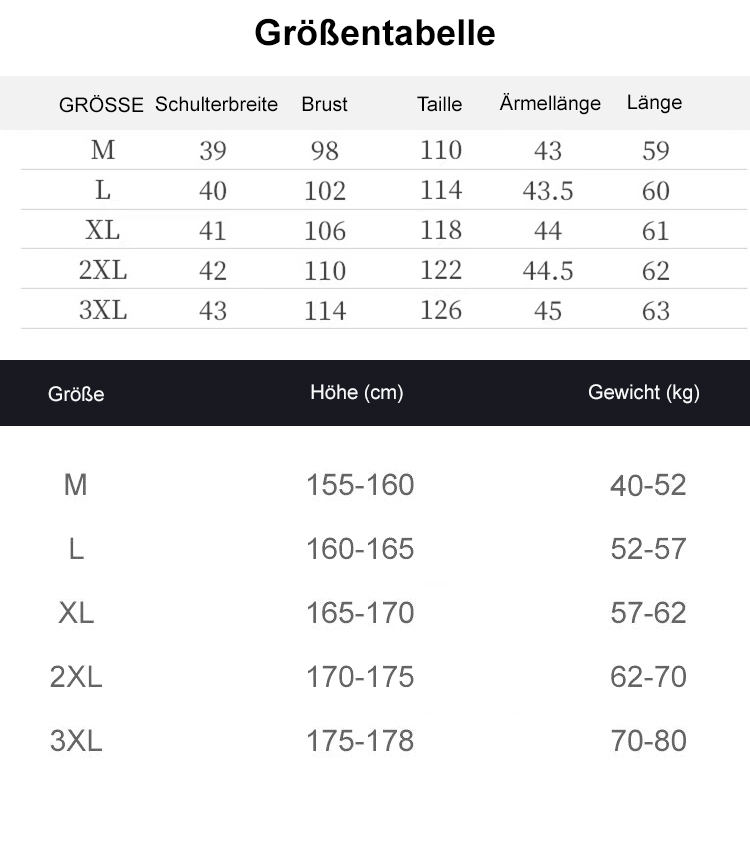This screenshot has width=750, height=856.
Task: Click the 57-62 weight range
Action: pos(648,613)
